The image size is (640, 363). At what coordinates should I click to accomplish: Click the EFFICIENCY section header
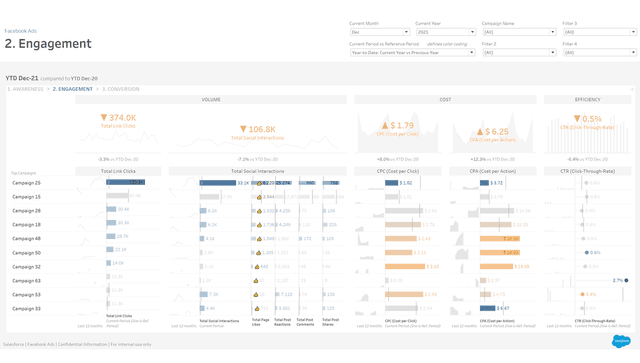pyautogui.click(x=588, y=100)
